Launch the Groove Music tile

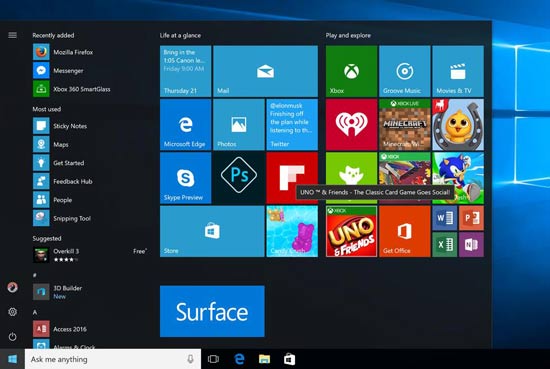point(405,71)
